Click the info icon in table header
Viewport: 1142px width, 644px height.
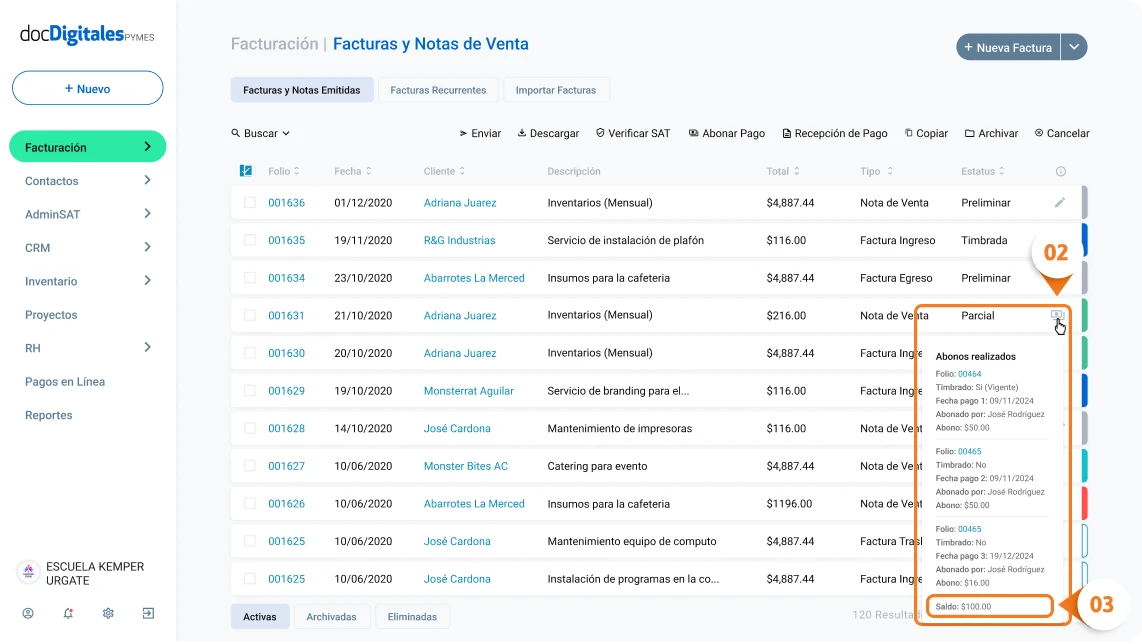point(1061,172)
